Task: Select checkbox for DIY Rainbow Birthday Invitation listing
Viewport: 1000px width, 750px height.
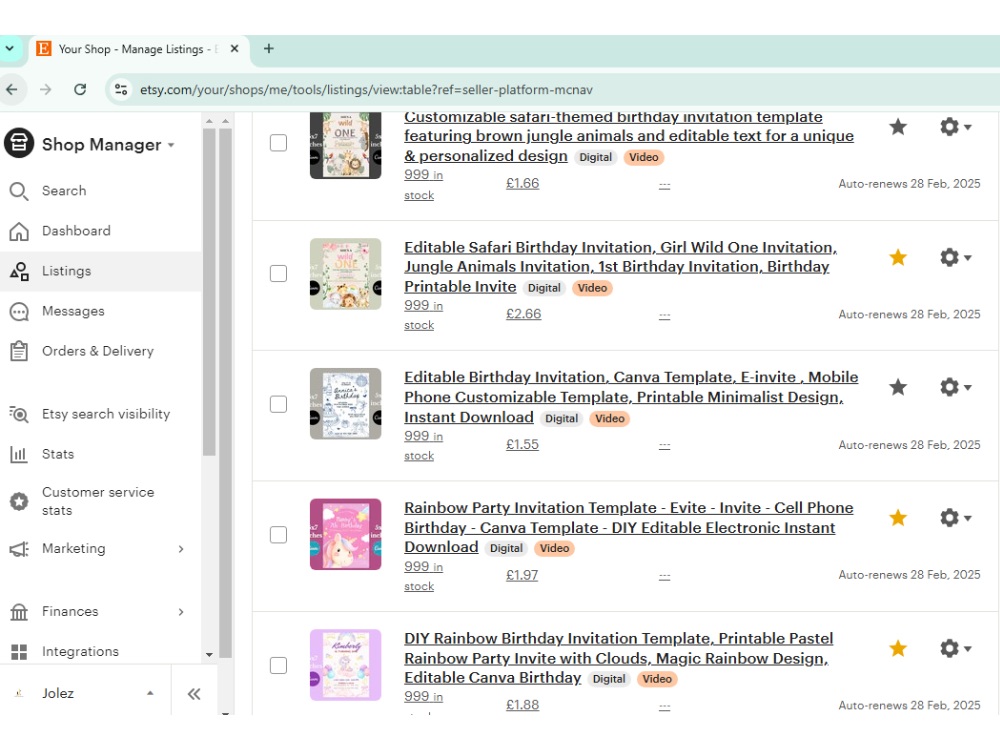Action: click(278, 665)
